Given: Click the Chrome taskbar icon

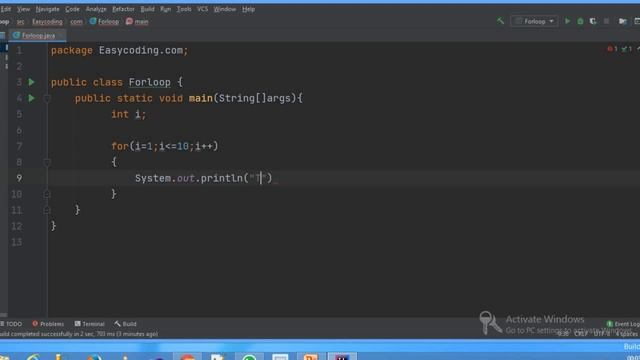Looking at the screenshot, I should 187,358.
